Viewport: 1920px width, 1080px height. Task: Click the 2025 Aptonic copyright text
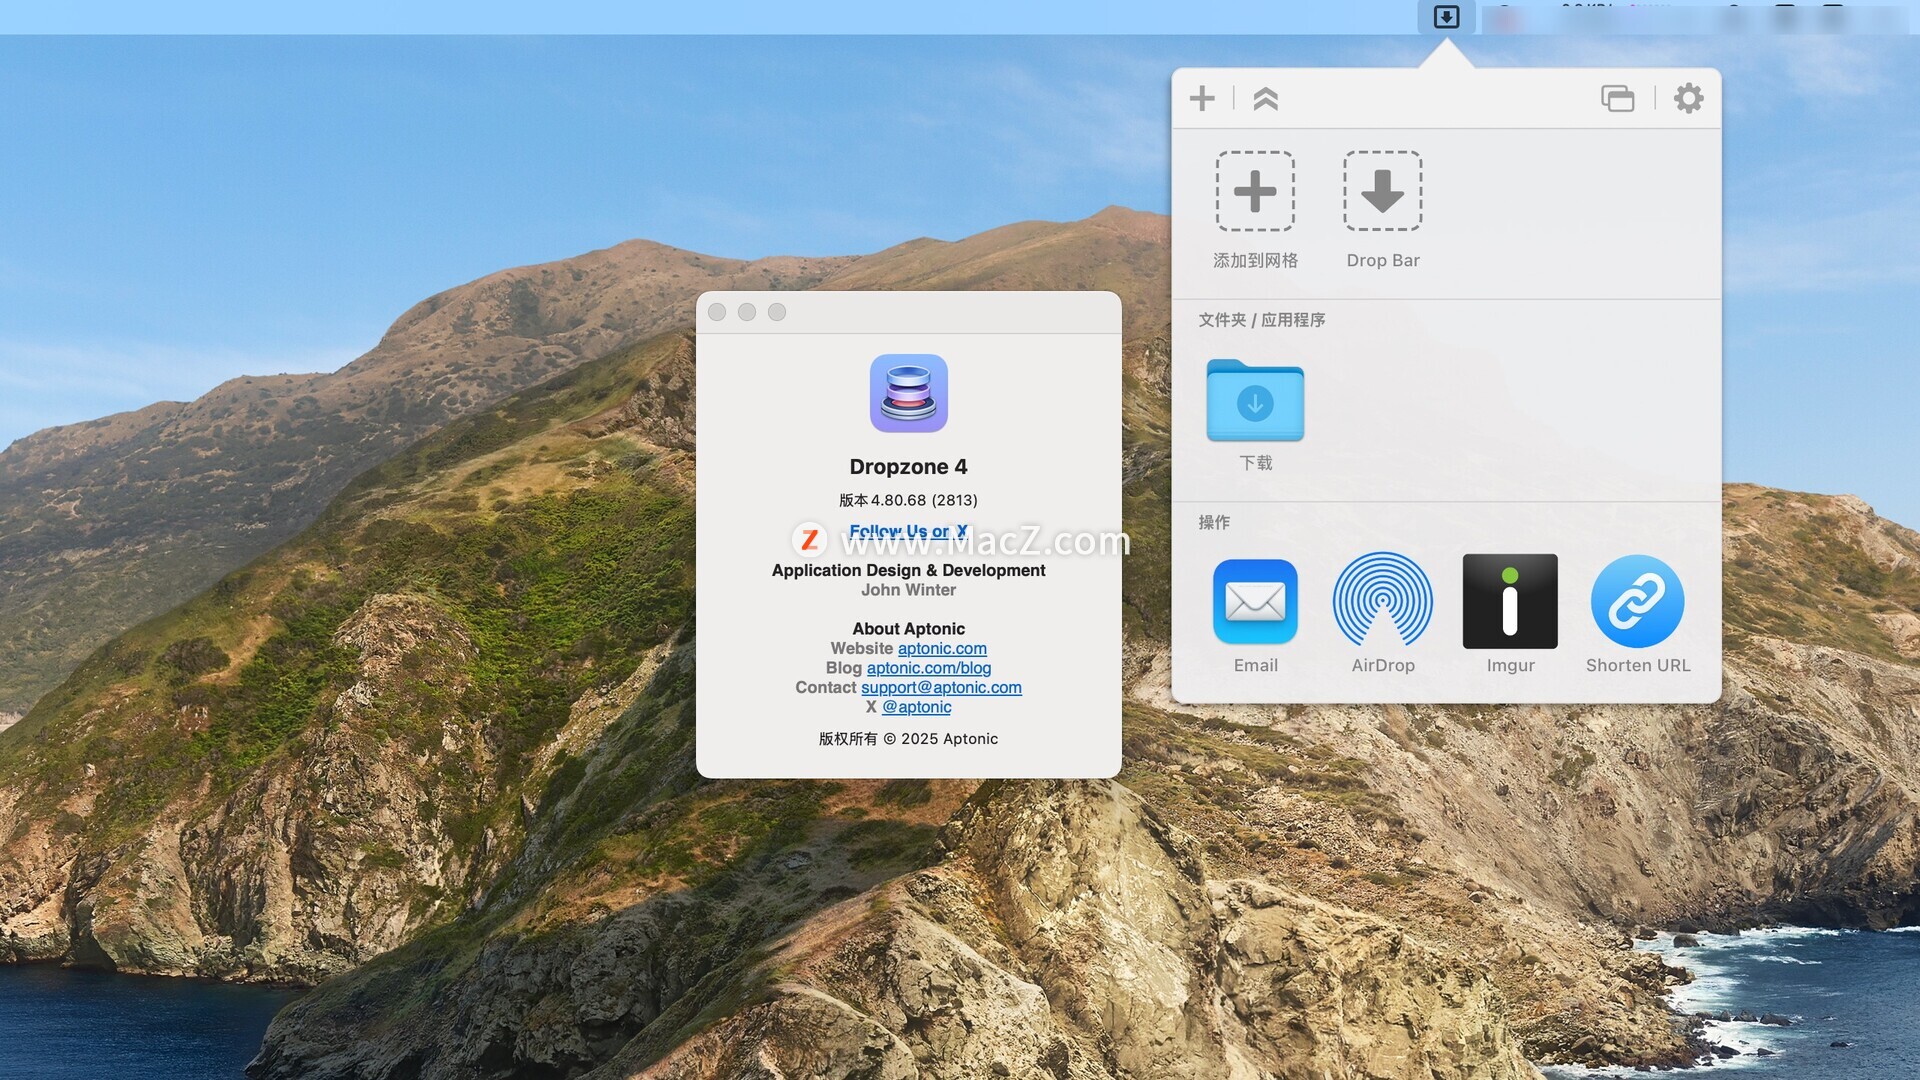tap(908, 739)
